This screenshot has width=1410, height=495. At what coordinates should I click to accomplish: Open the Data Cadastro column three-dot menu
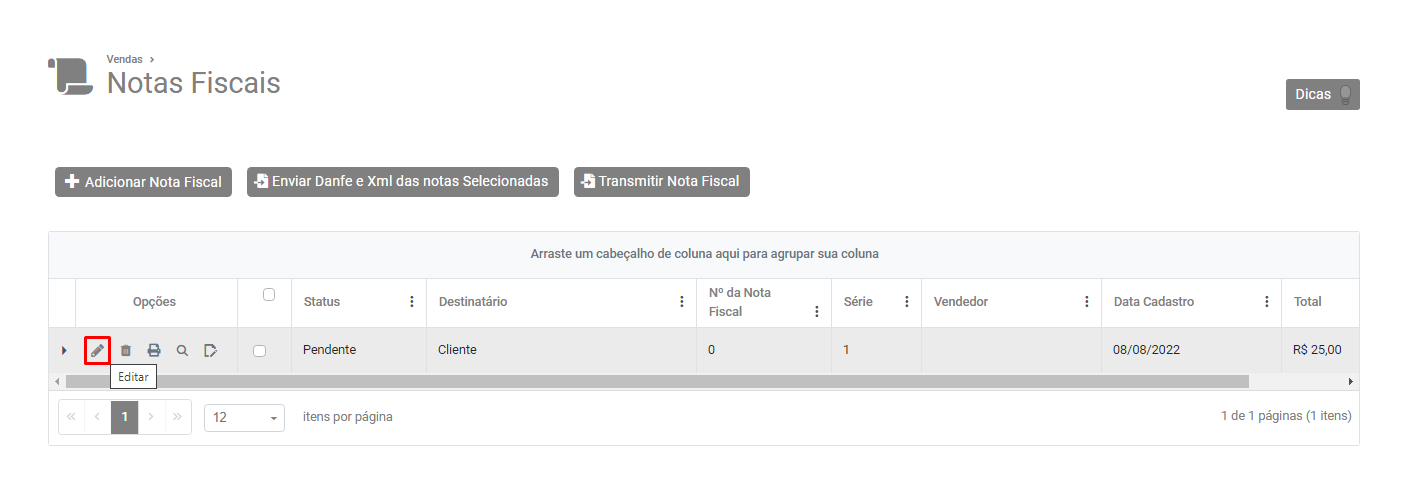click(1267, 302)
